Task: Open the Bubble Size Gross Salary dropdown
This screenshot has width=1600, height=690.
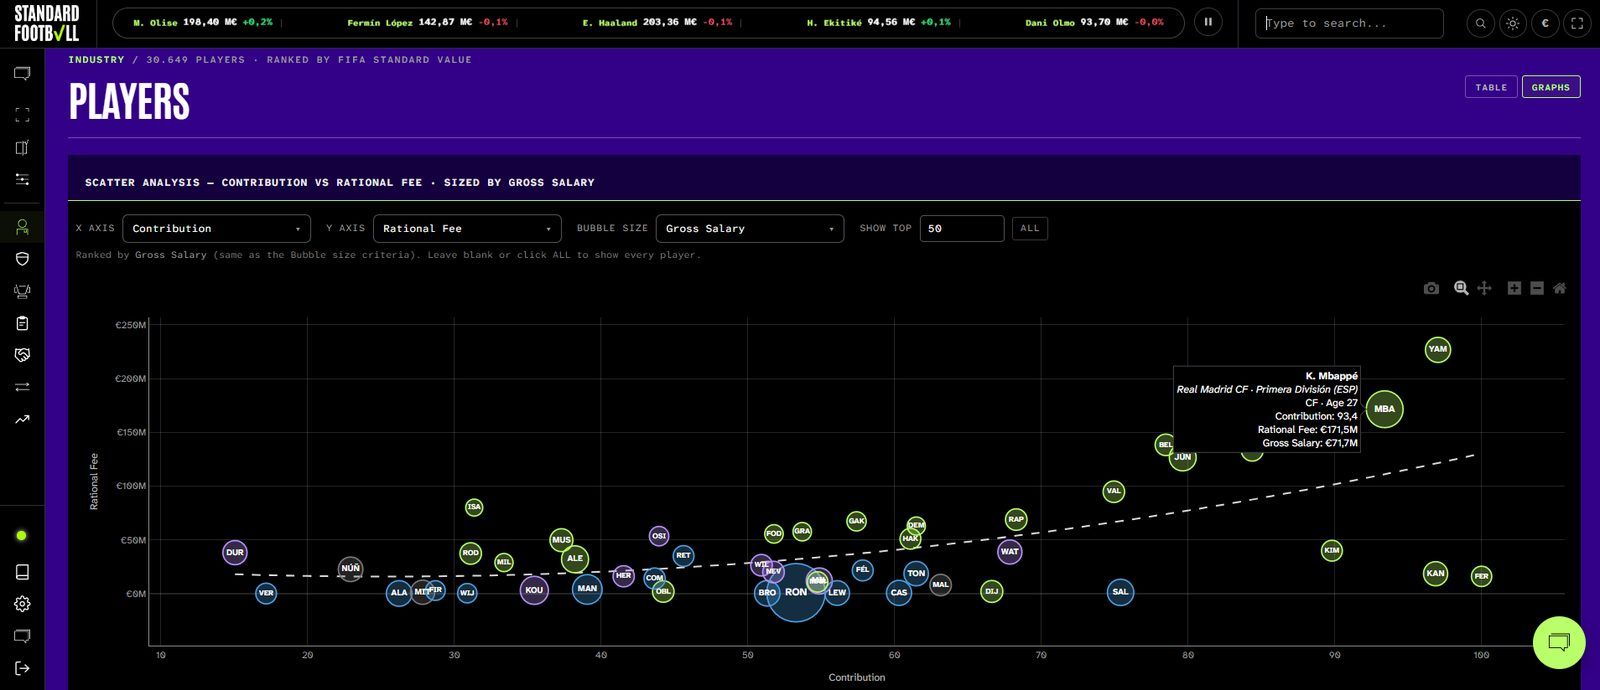Action: click(x=750, y=228)
